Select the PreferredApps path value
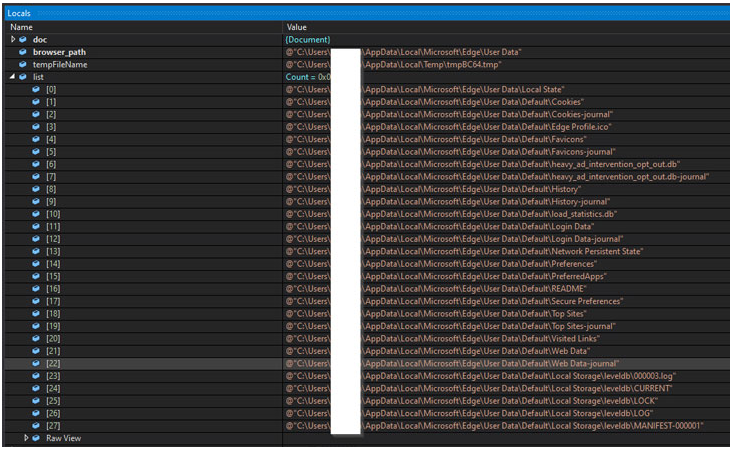The image size is (734, 452). (x=446, y=277)
